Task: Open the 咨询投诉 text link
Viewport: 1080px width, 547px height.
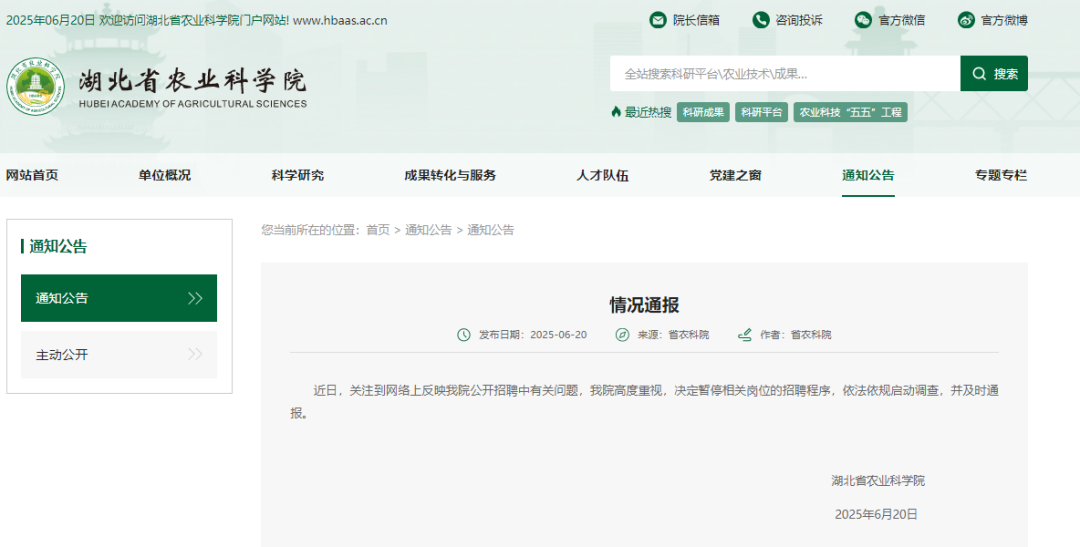Action: click(799, 20)
